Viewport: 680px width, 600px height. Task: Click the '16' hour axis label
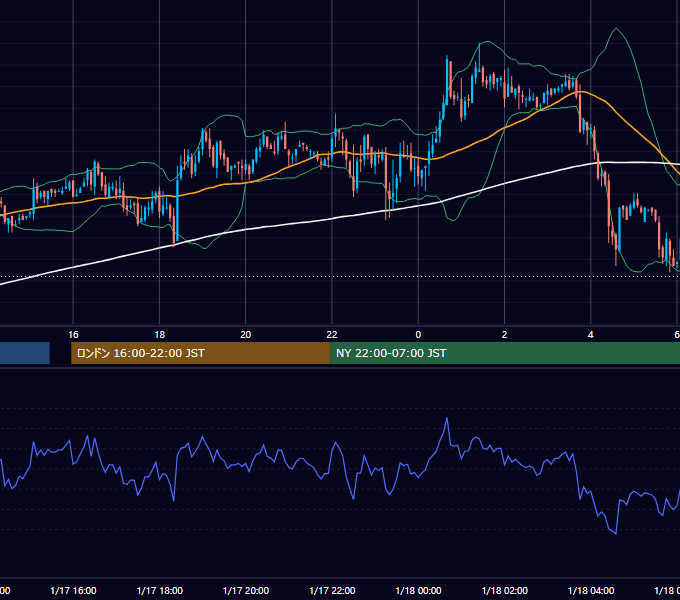click(x=73, y=335)
